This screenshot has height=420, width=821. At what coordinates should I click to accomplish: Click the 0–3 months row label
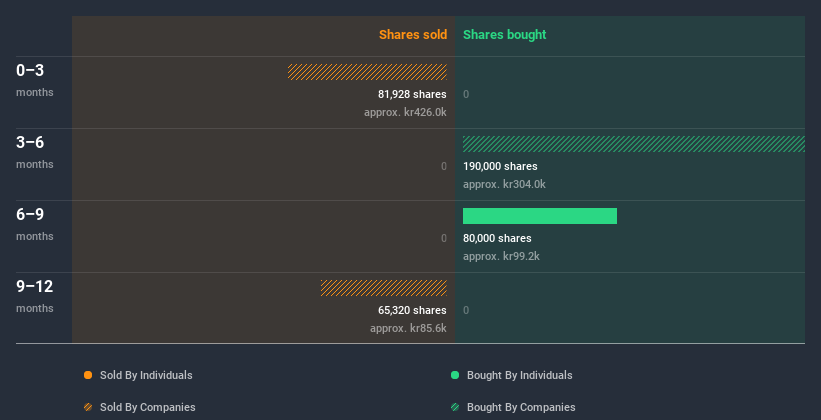pyautogui.click(x=35, y=80)
